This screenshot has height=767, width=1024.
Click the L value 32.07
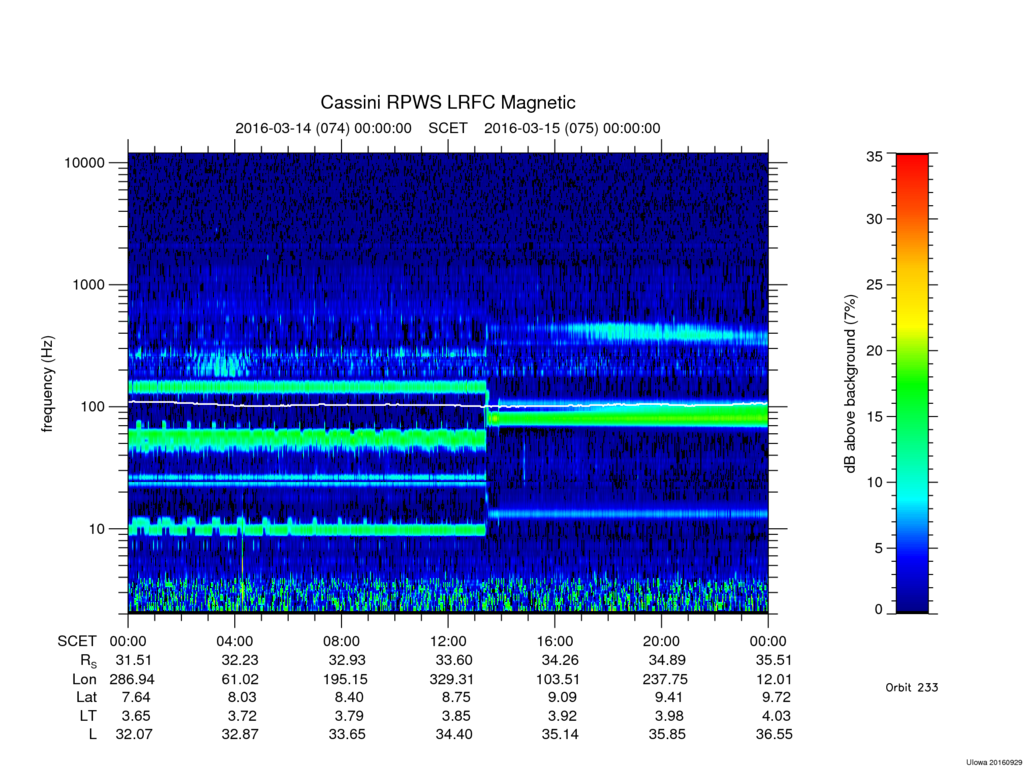coord(134,734)
